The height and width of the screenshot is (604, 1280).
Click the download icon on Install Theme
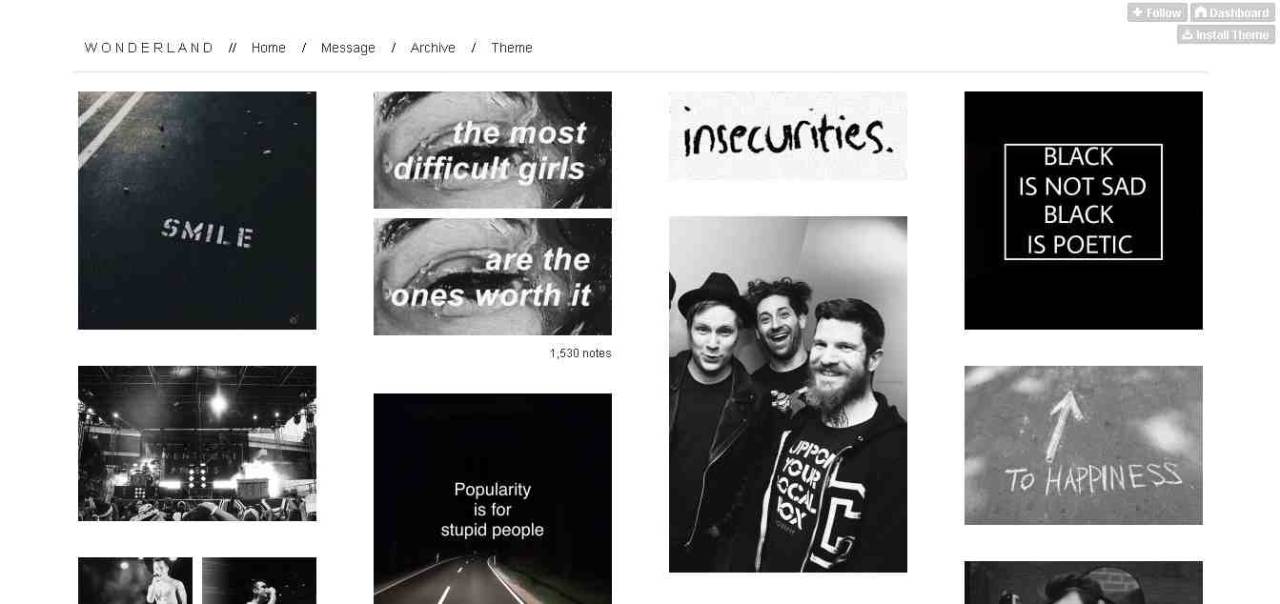pyautogui.click(x=1187, y=34)
